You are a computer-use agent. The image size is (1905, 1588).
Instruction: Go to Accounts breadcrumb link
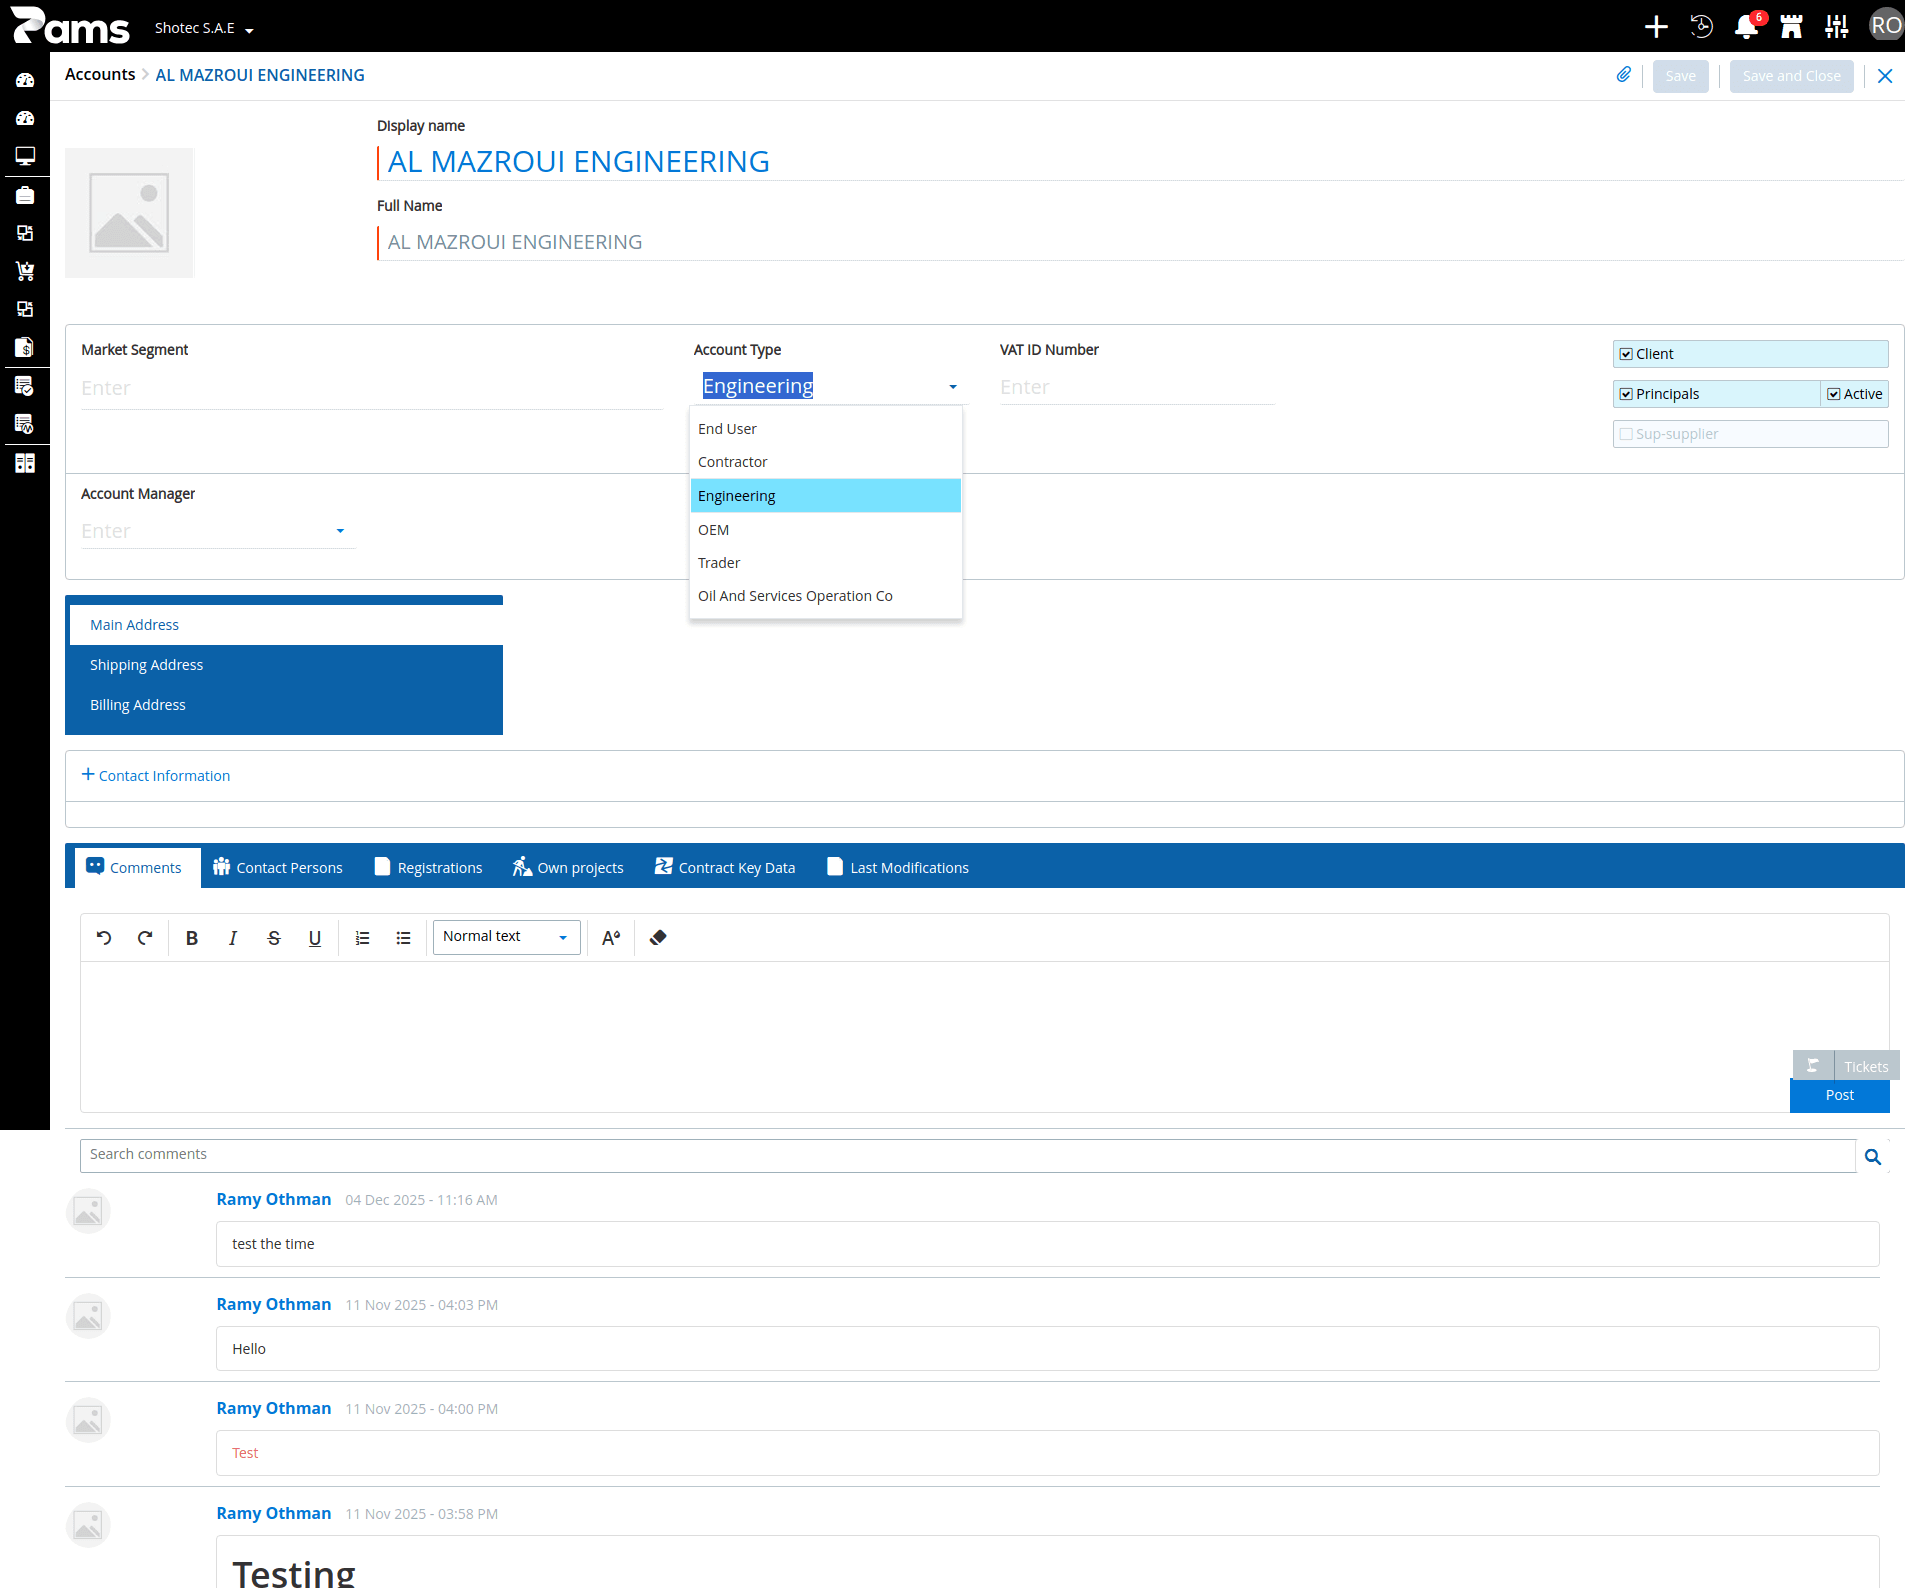pos(100,75)
